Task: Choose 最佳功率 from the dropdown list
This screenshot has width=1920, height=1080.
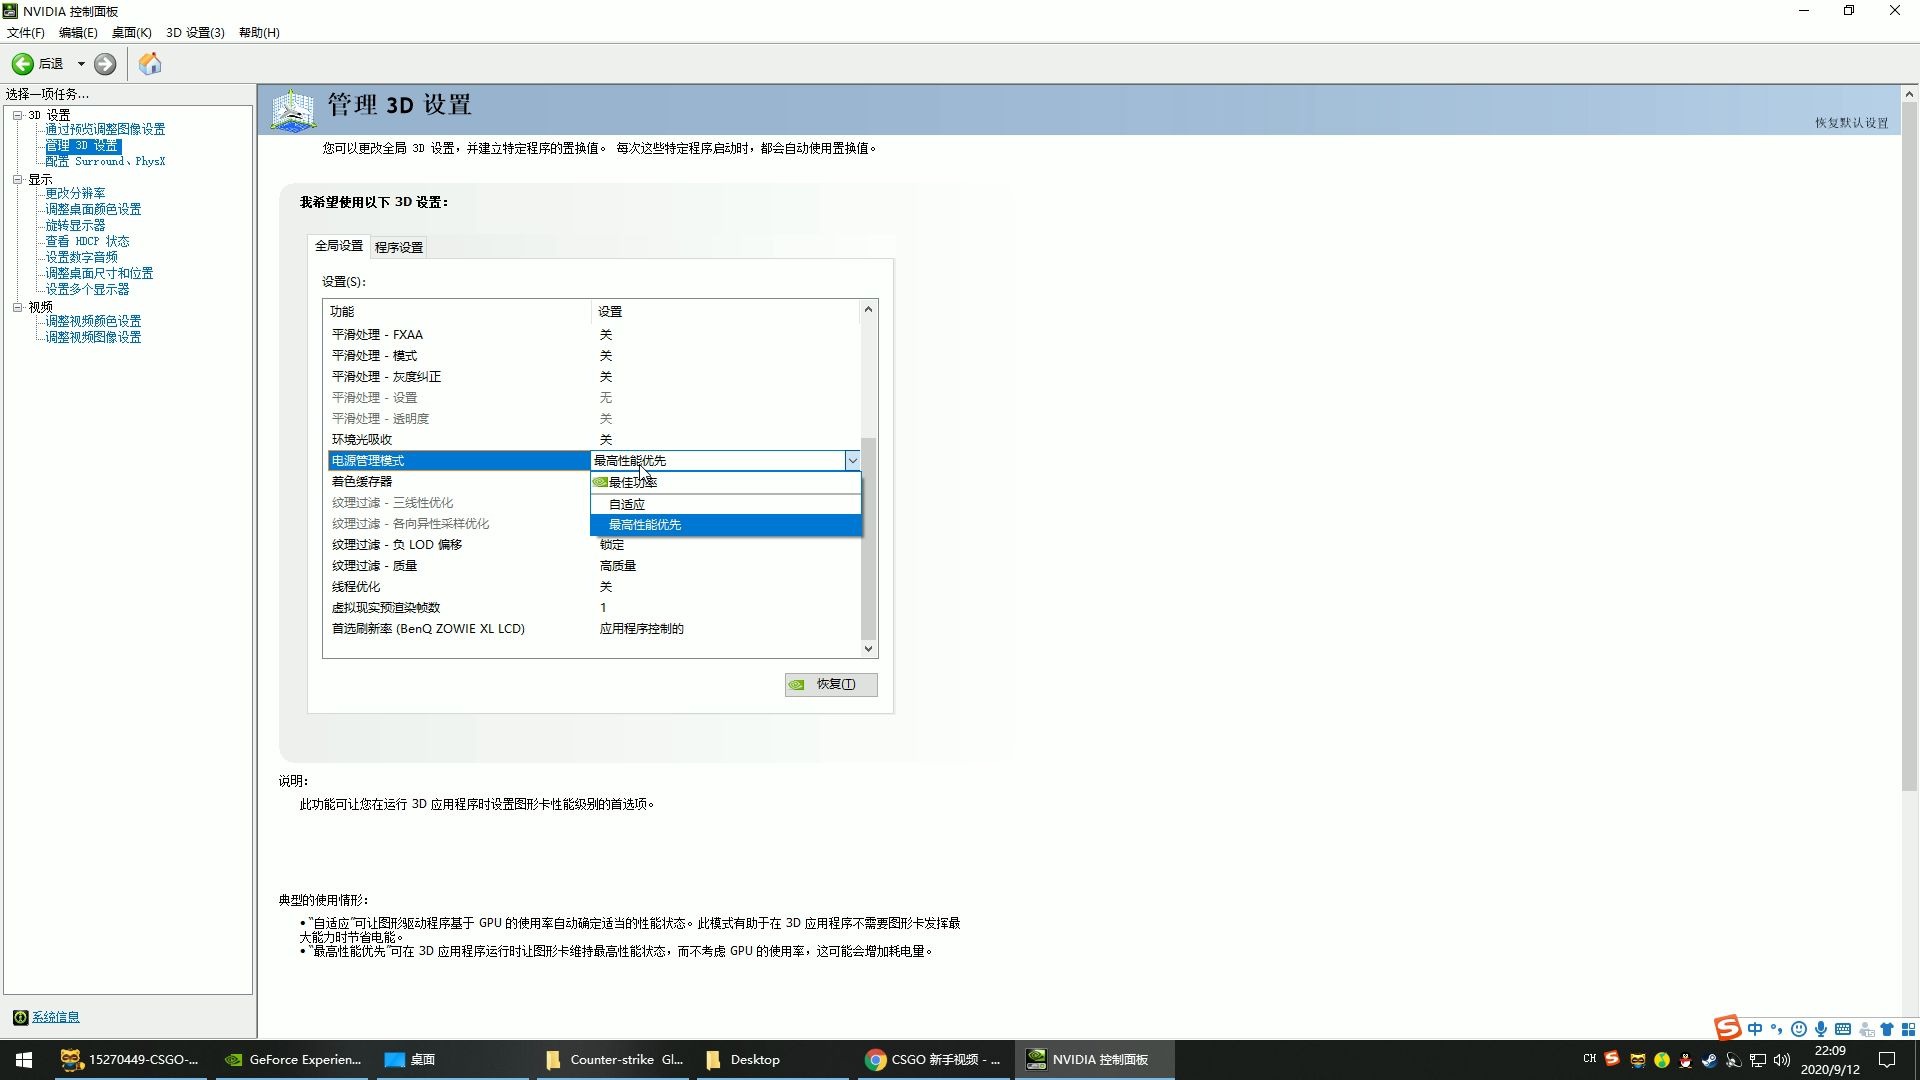Action: click(x=726, y=482)
